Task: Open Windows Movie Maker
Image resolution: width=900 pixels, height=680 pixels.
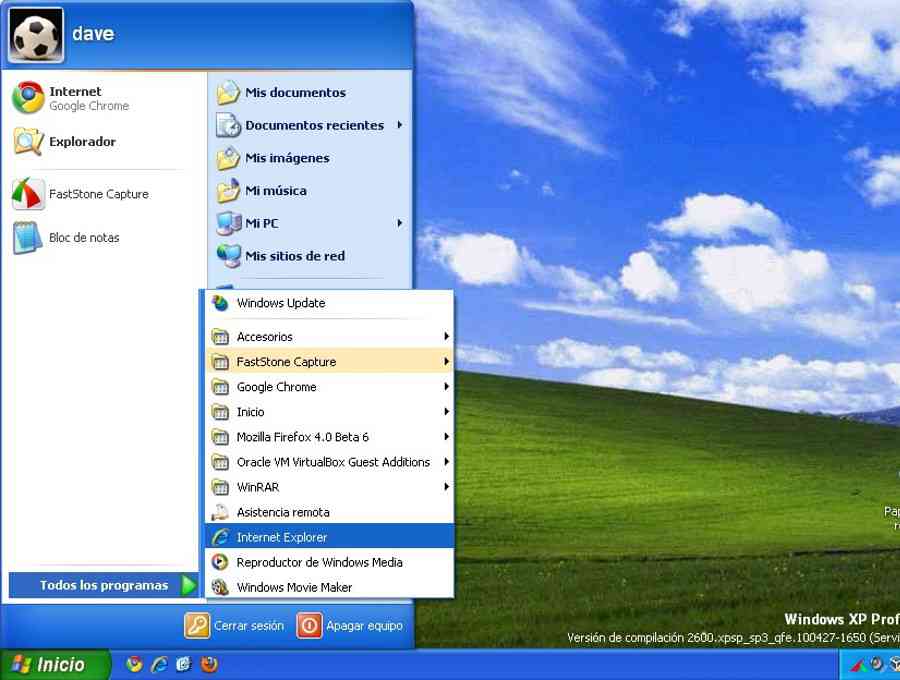Action: (329, 587)
